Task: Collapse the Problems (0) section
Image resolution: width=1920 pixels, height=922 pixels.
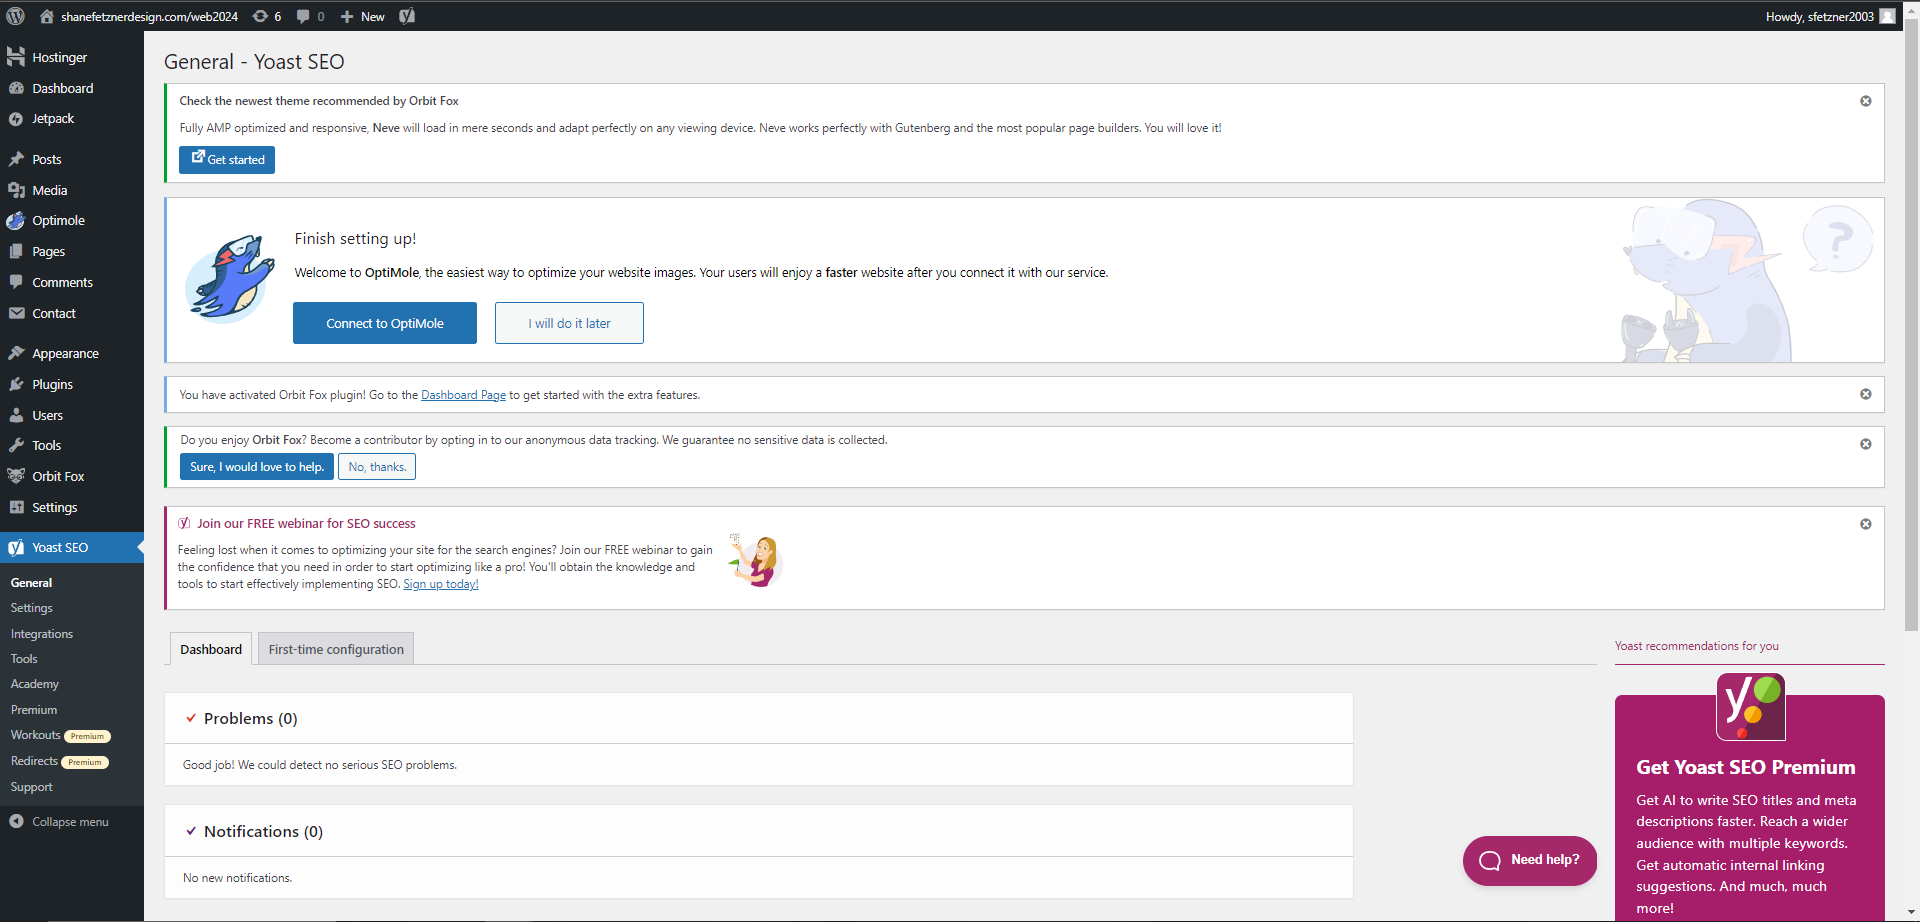Action: [x=191, y=719]
